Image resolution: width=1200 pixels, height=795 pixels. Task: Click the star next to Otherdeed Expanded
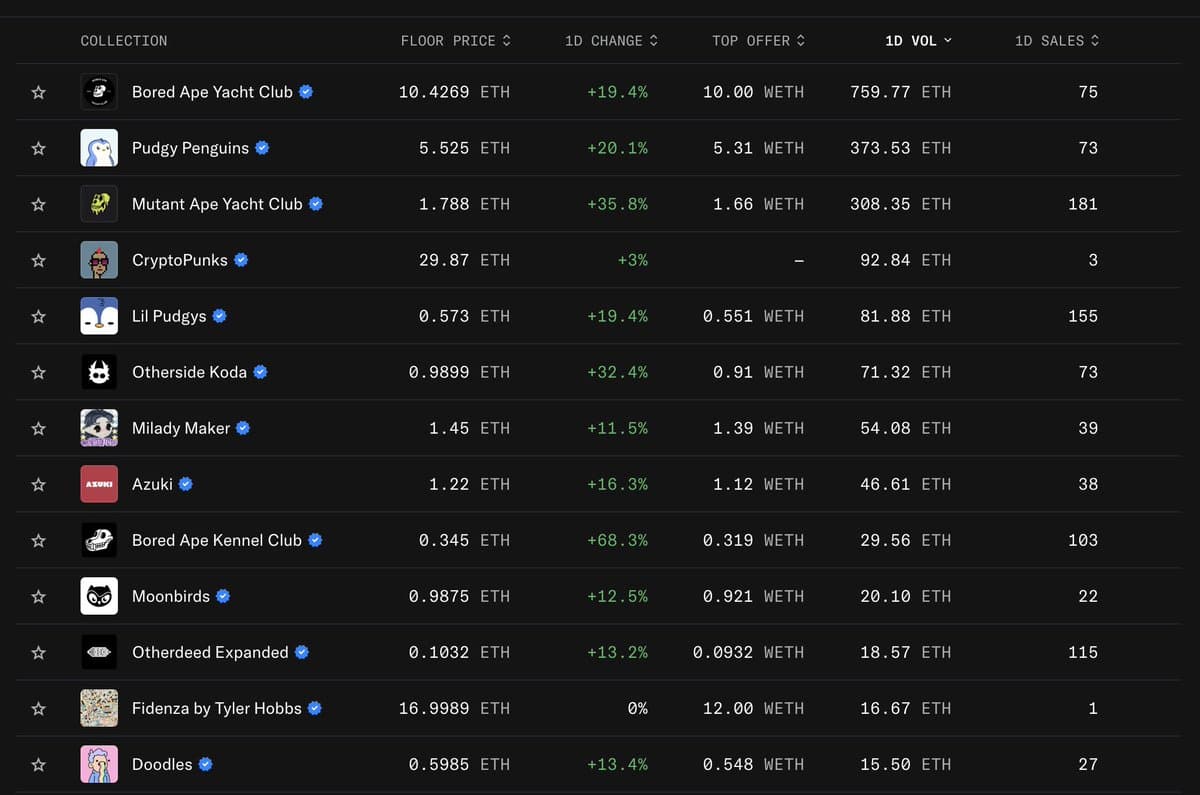coord(38,652)
